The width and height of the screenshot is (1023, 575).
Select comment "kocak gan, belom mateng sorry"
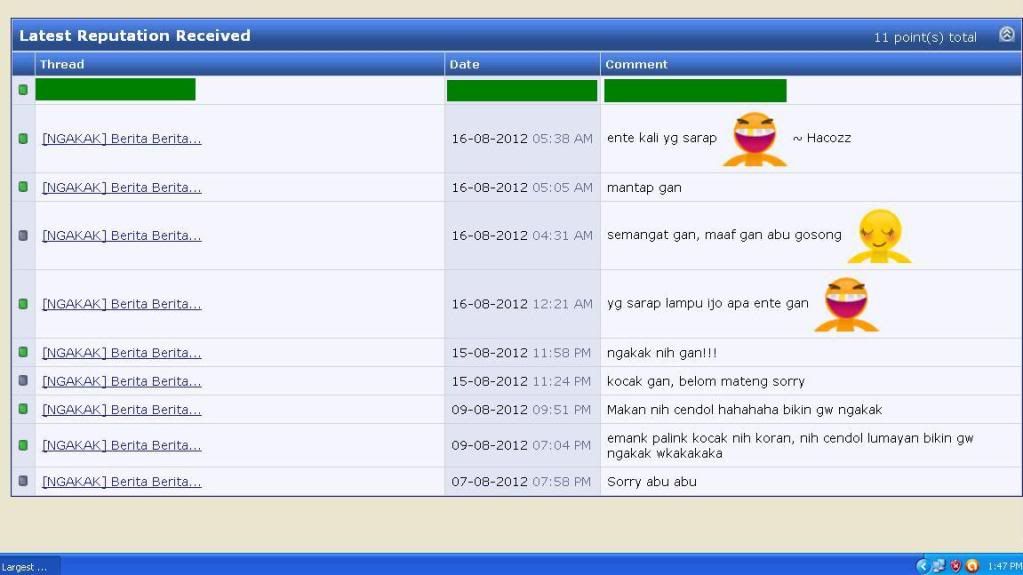[705, 381]
